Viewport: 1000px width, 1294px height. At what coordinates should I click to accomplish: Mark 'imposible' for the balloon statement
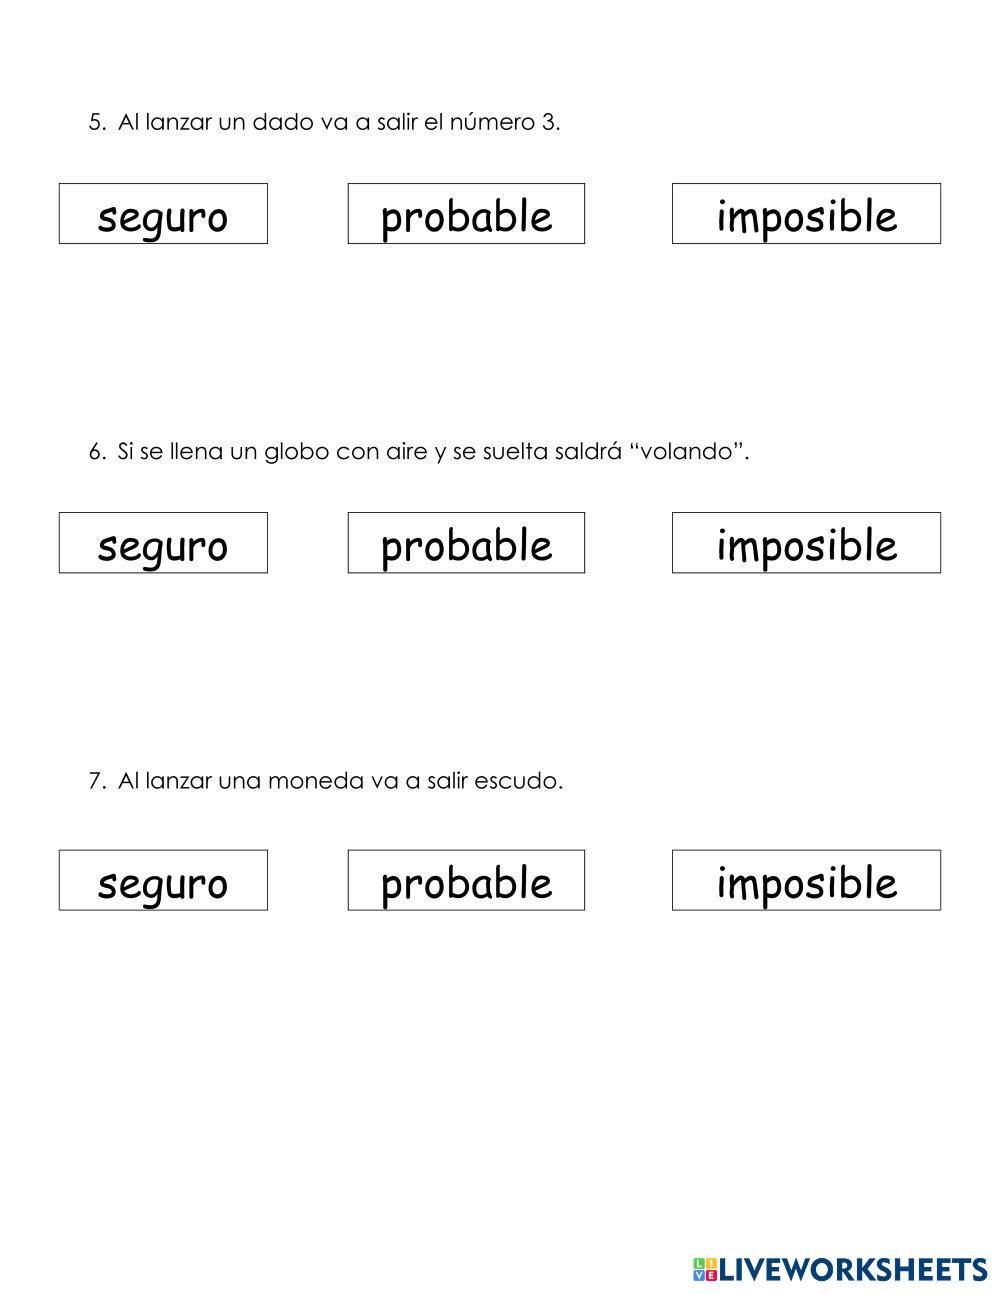click(x=806, y=543)
